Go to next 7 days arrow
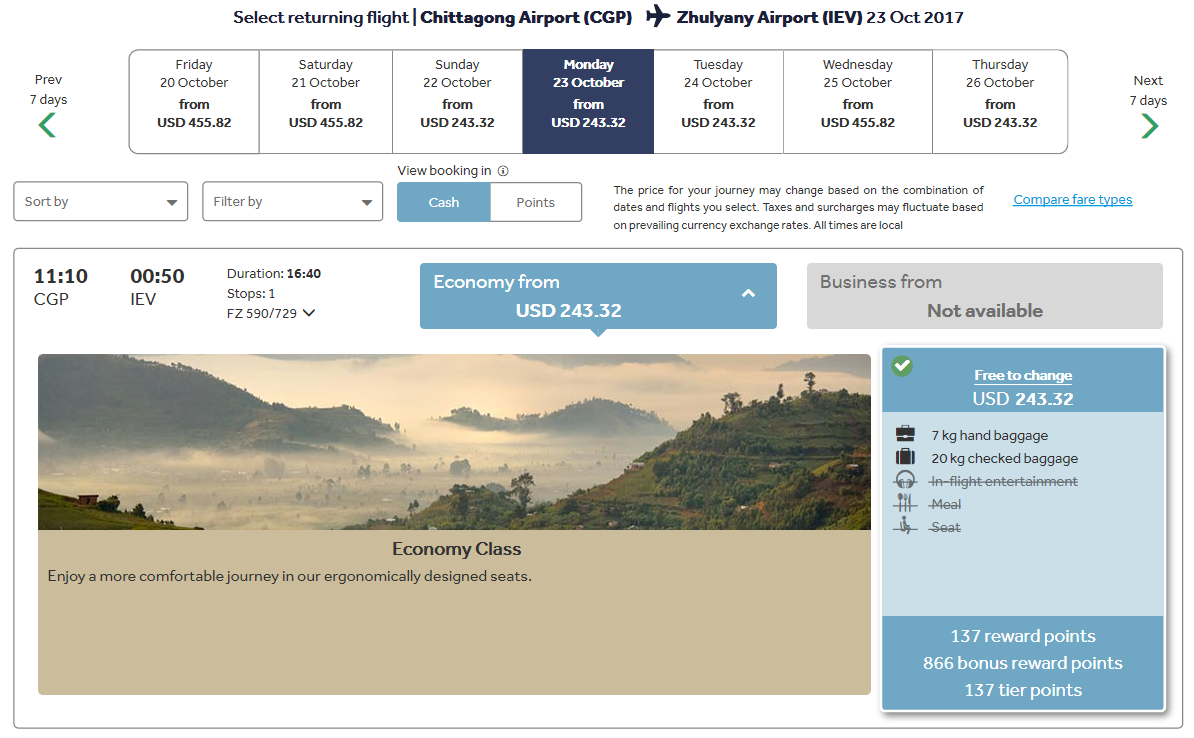1194x738 pixels. pyautogui.click(x=1150, y=126)
